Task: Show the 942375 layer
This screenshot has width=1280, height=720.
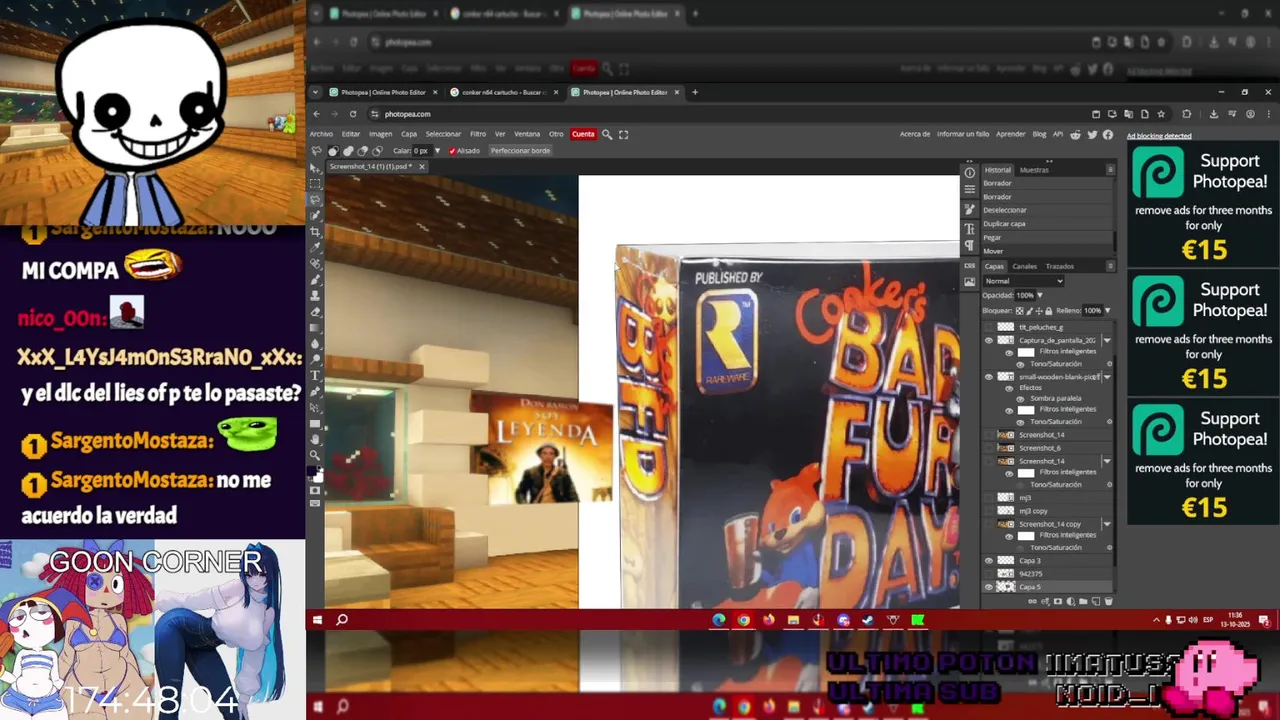Action: [988, 574]
